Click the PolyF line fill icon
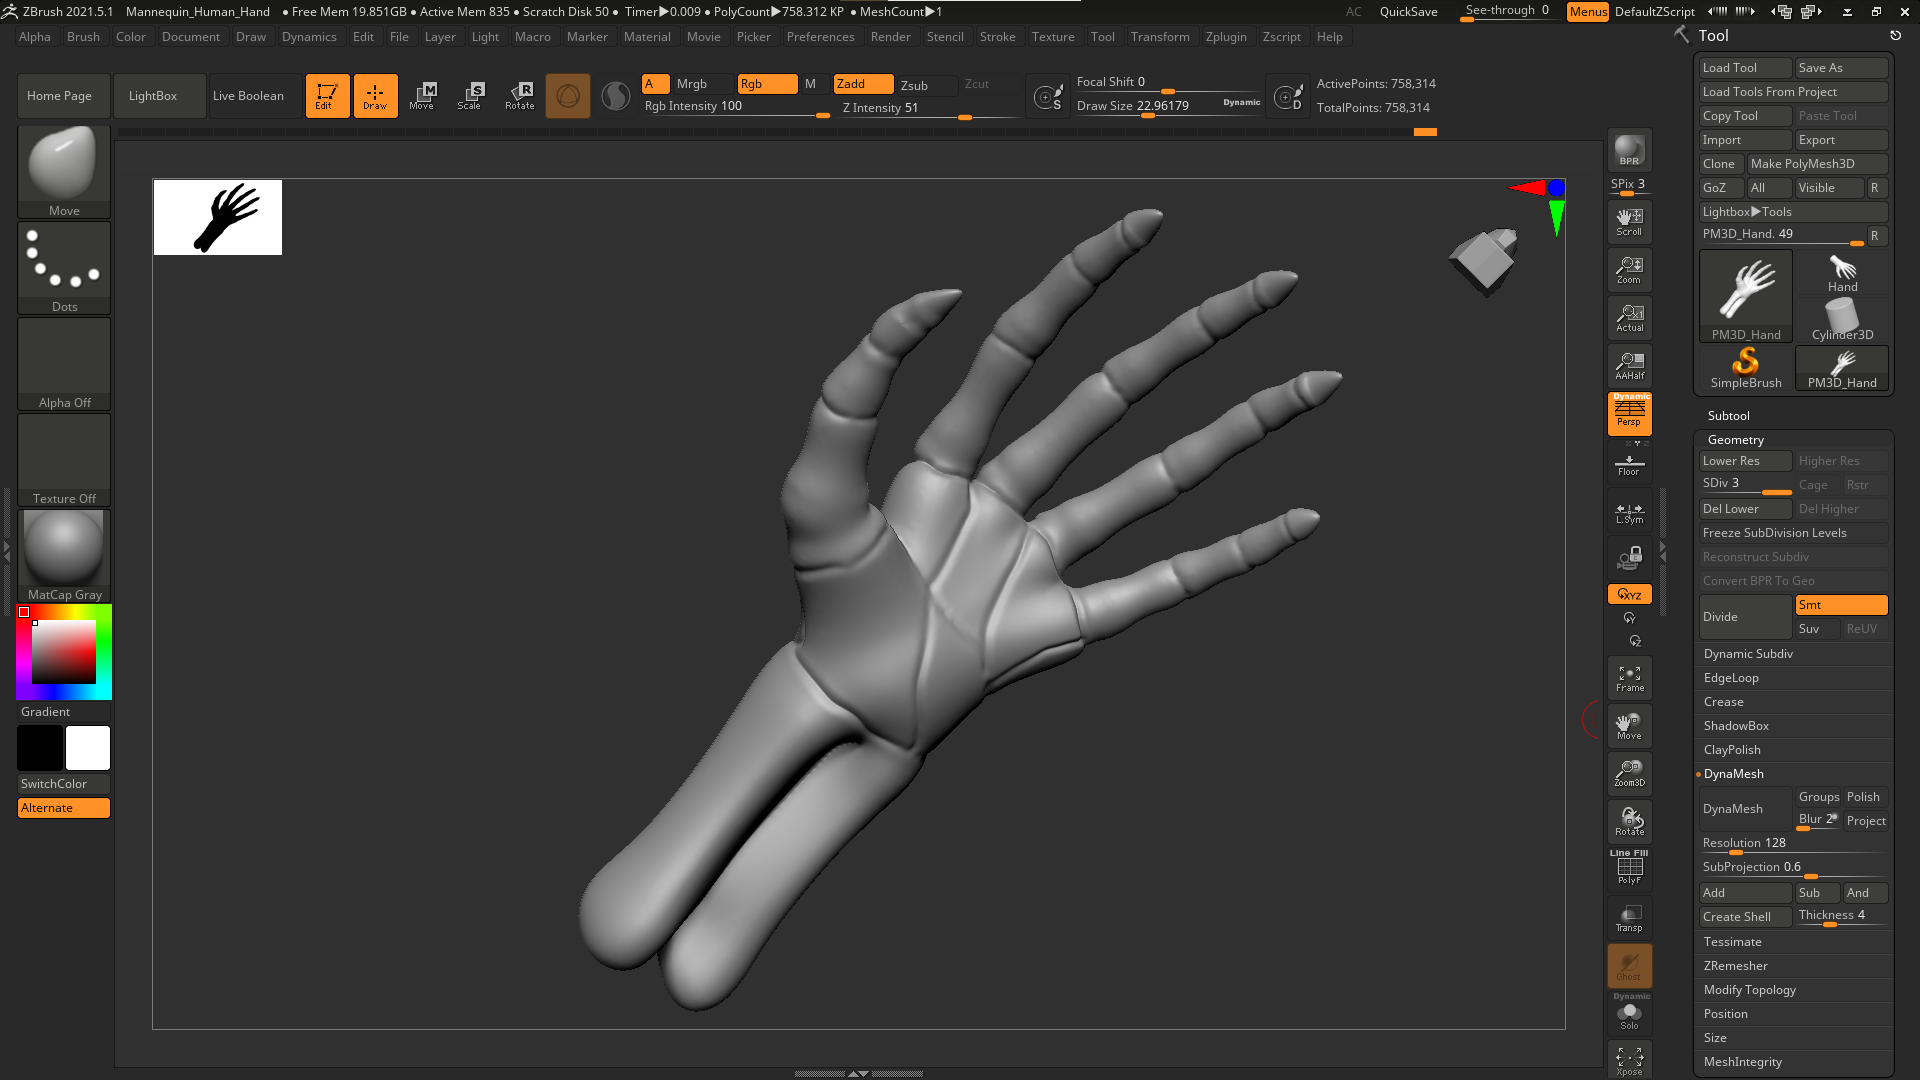The width and height of the screenshot is (1920, 1080). [1629, 868]
